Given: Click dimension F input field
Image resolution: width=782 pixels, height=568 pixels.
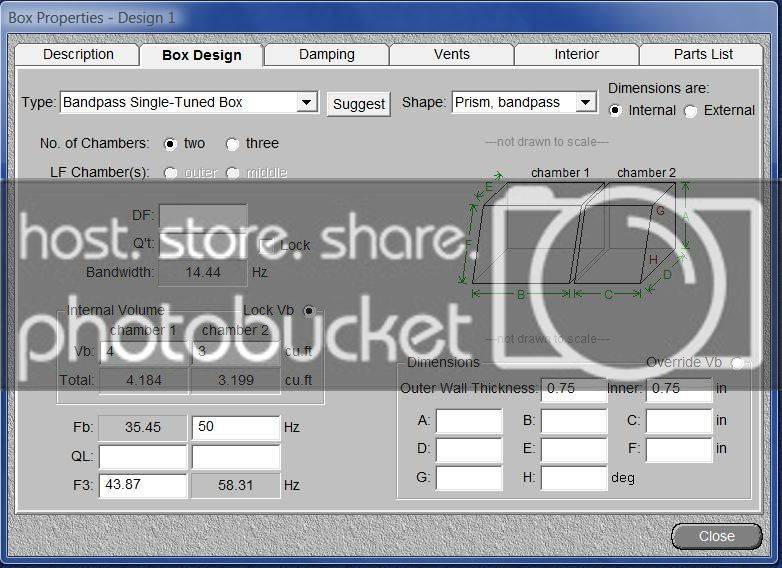Looking at the screenshot, I should (679, 449).
